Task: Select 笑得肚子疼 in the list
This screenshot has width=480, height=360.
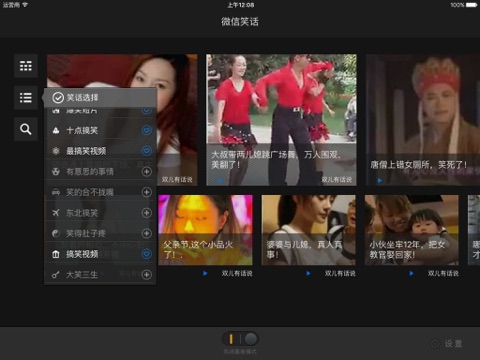Action: (x=100, y=233)
